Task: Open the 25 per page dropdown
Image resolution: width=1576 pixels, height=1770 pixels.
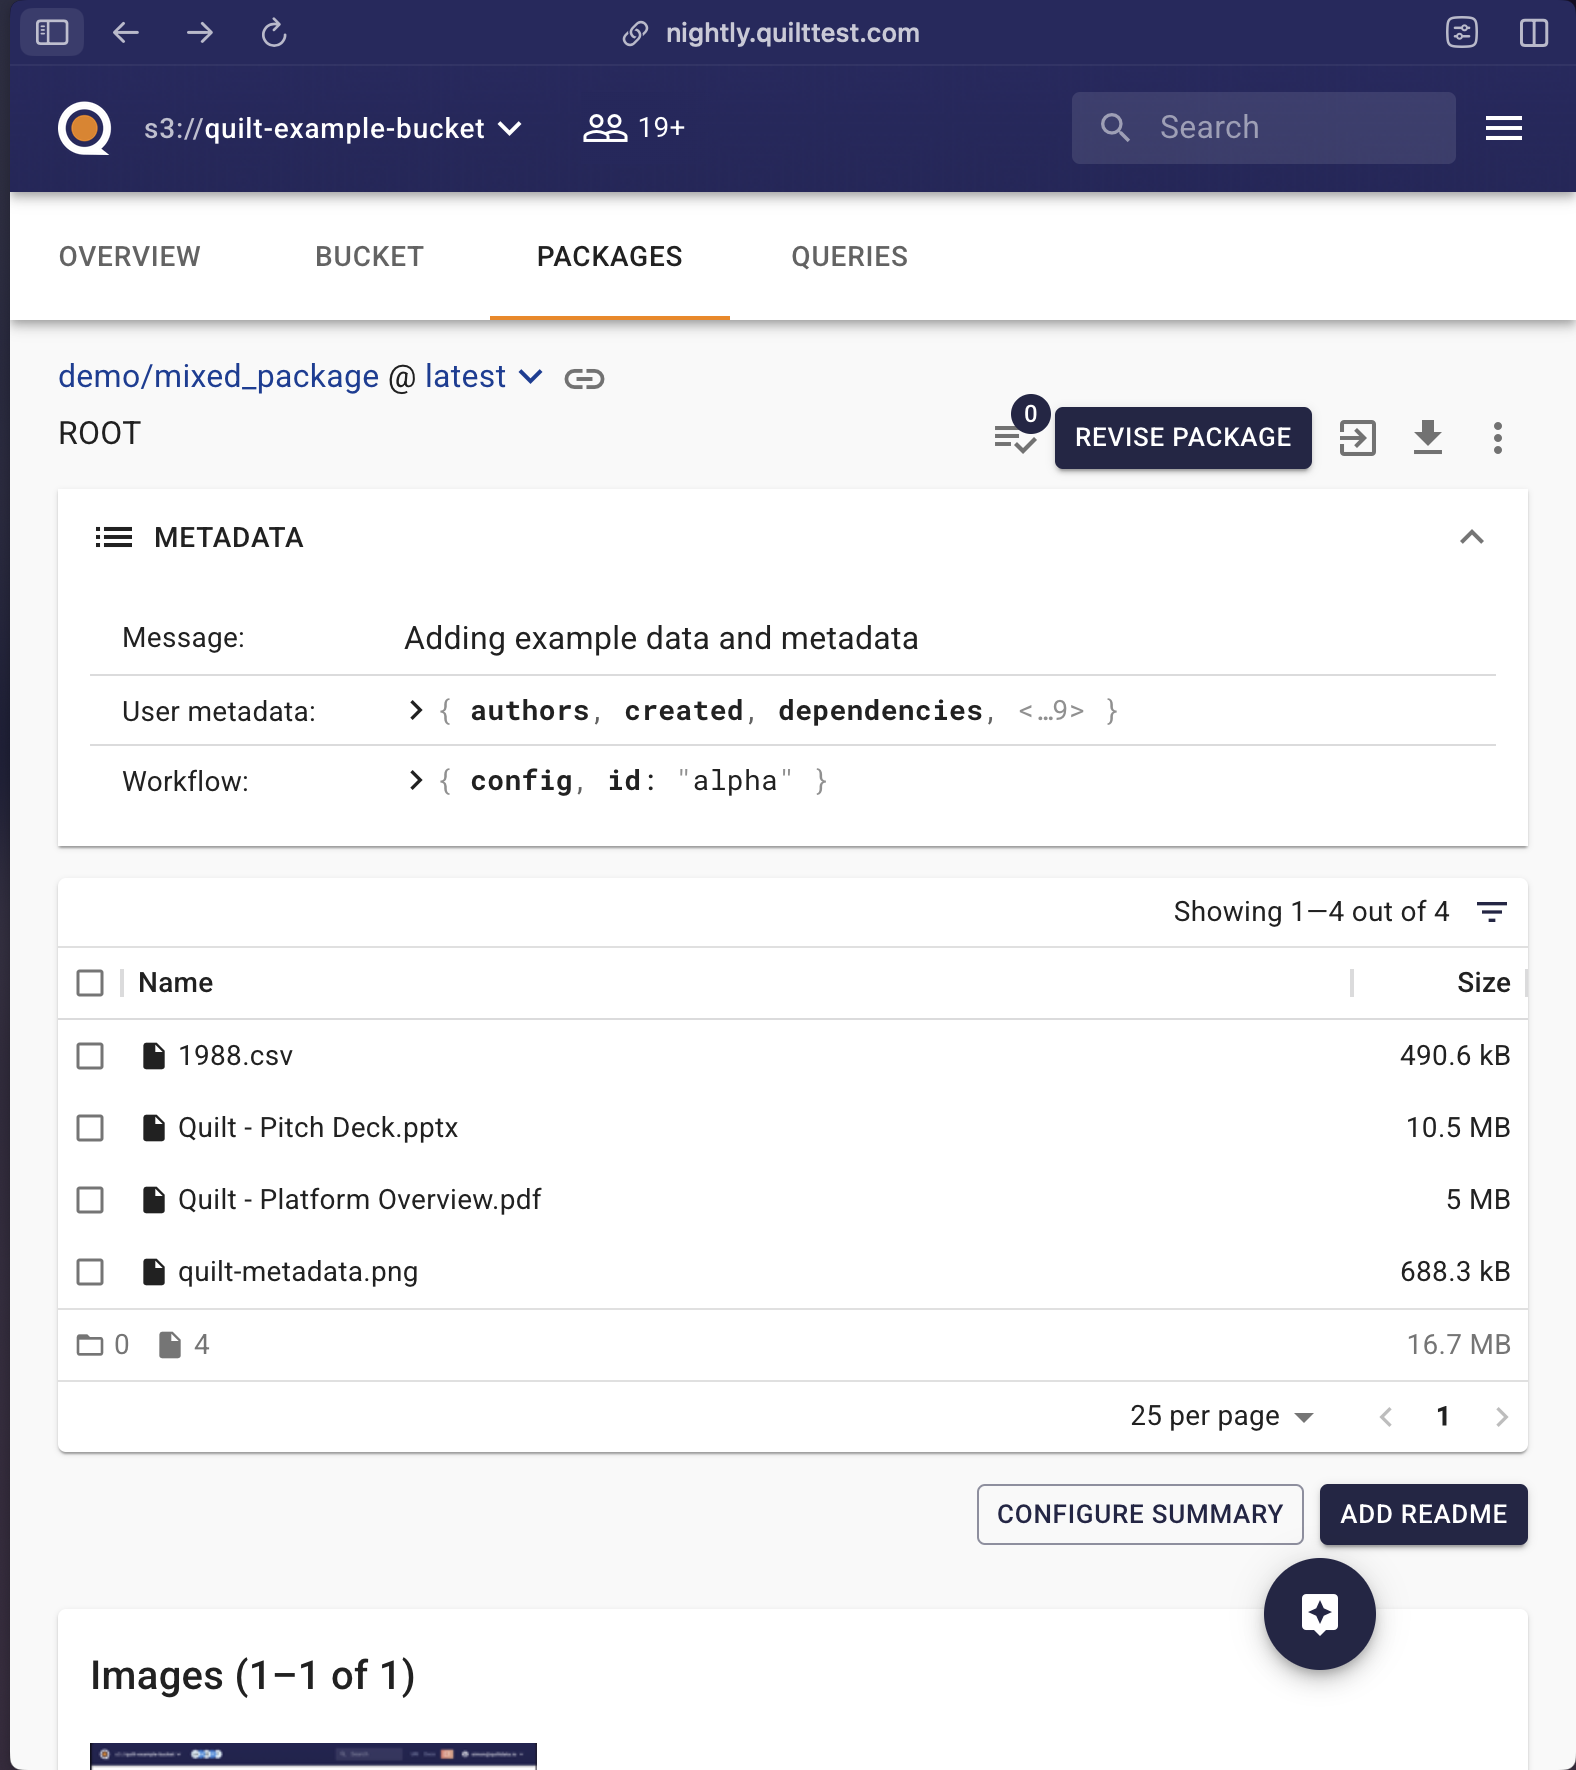Action: pyautogui.click(x=1221, y=1417)
